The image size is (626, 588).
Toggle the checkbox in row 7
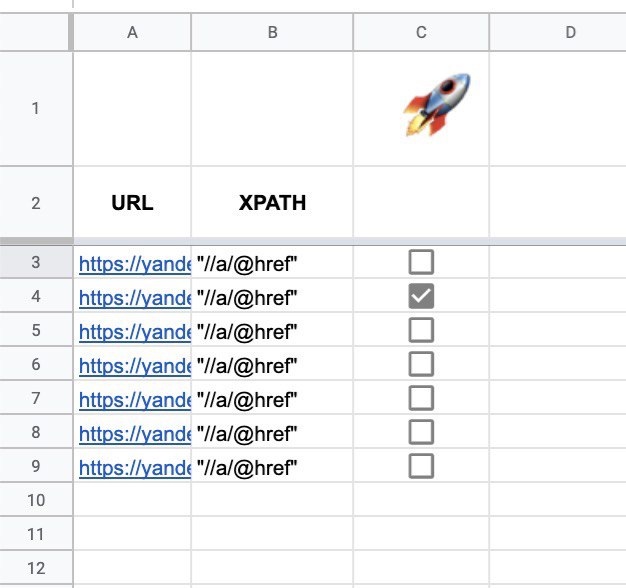(421, 398)
